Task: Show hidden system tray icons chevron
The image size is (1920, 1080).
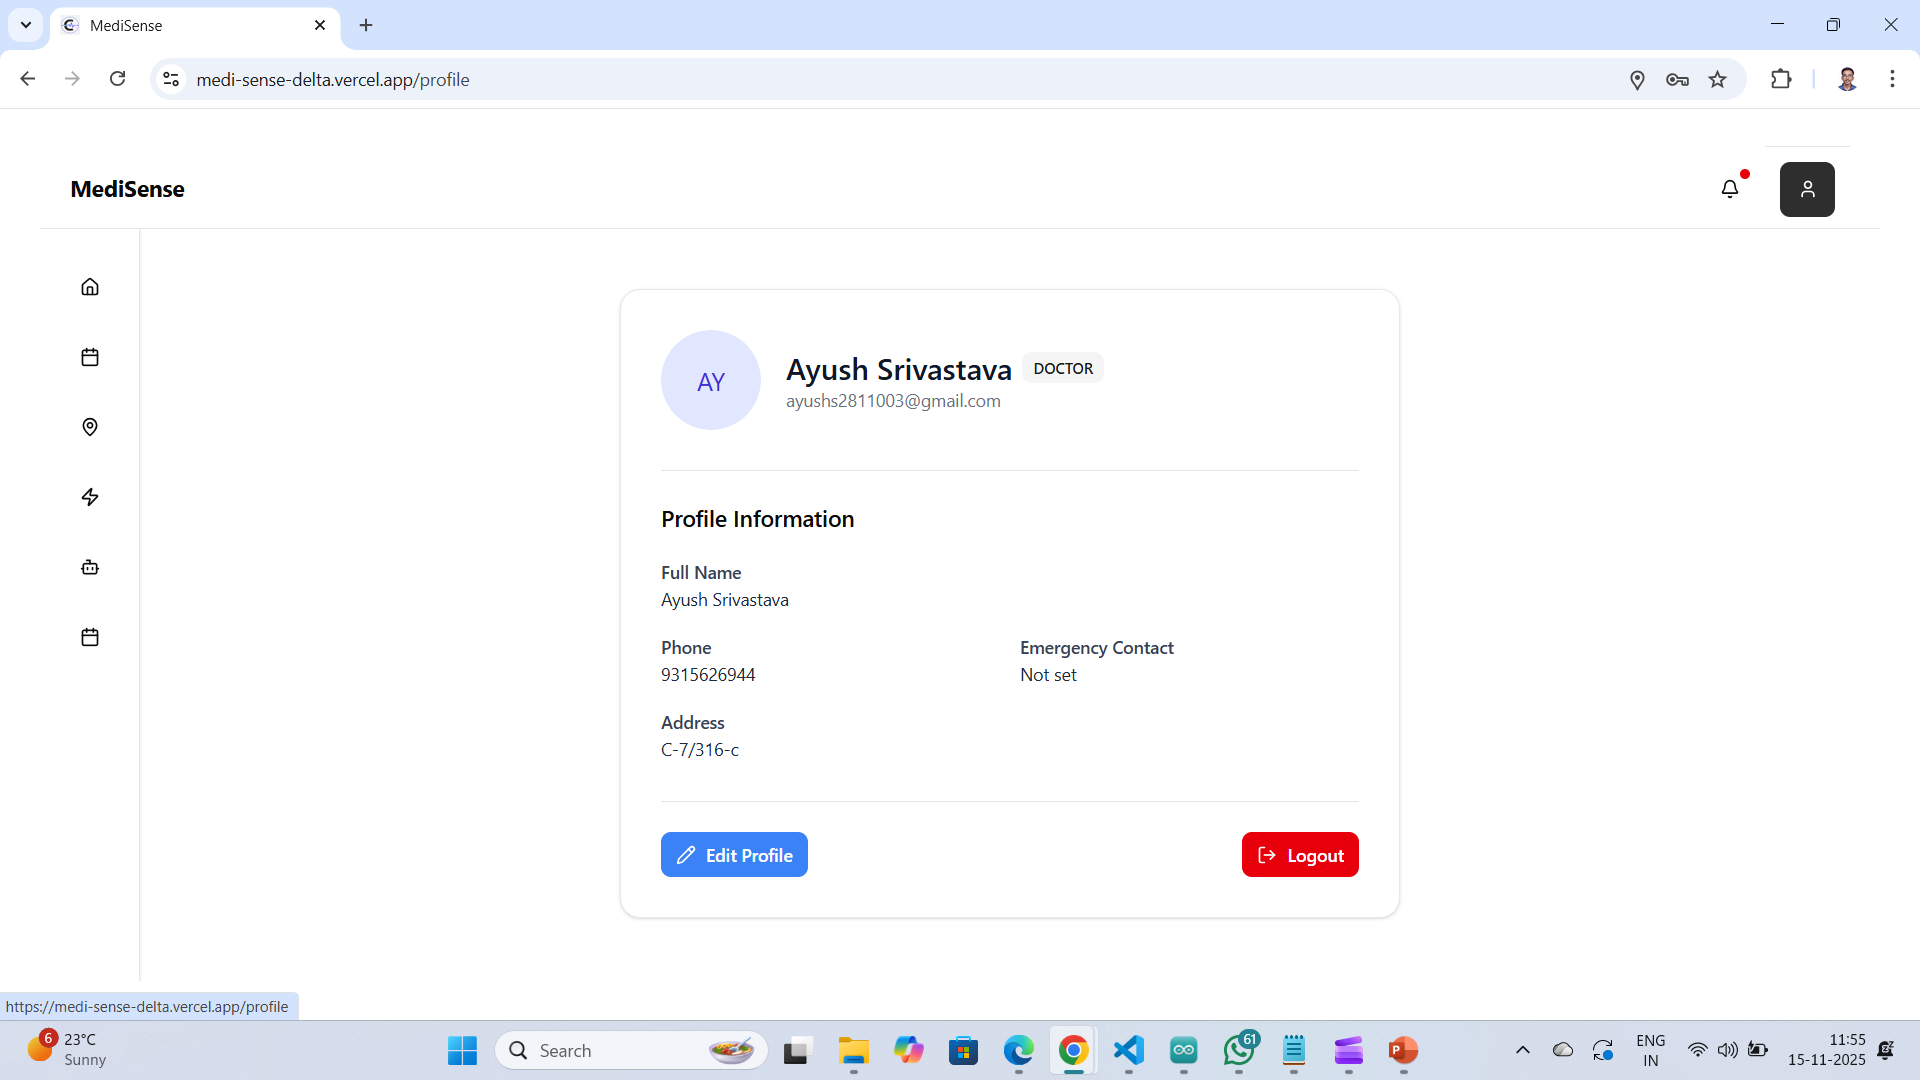Action: pyautogui.click(x=1523, y=1050)
